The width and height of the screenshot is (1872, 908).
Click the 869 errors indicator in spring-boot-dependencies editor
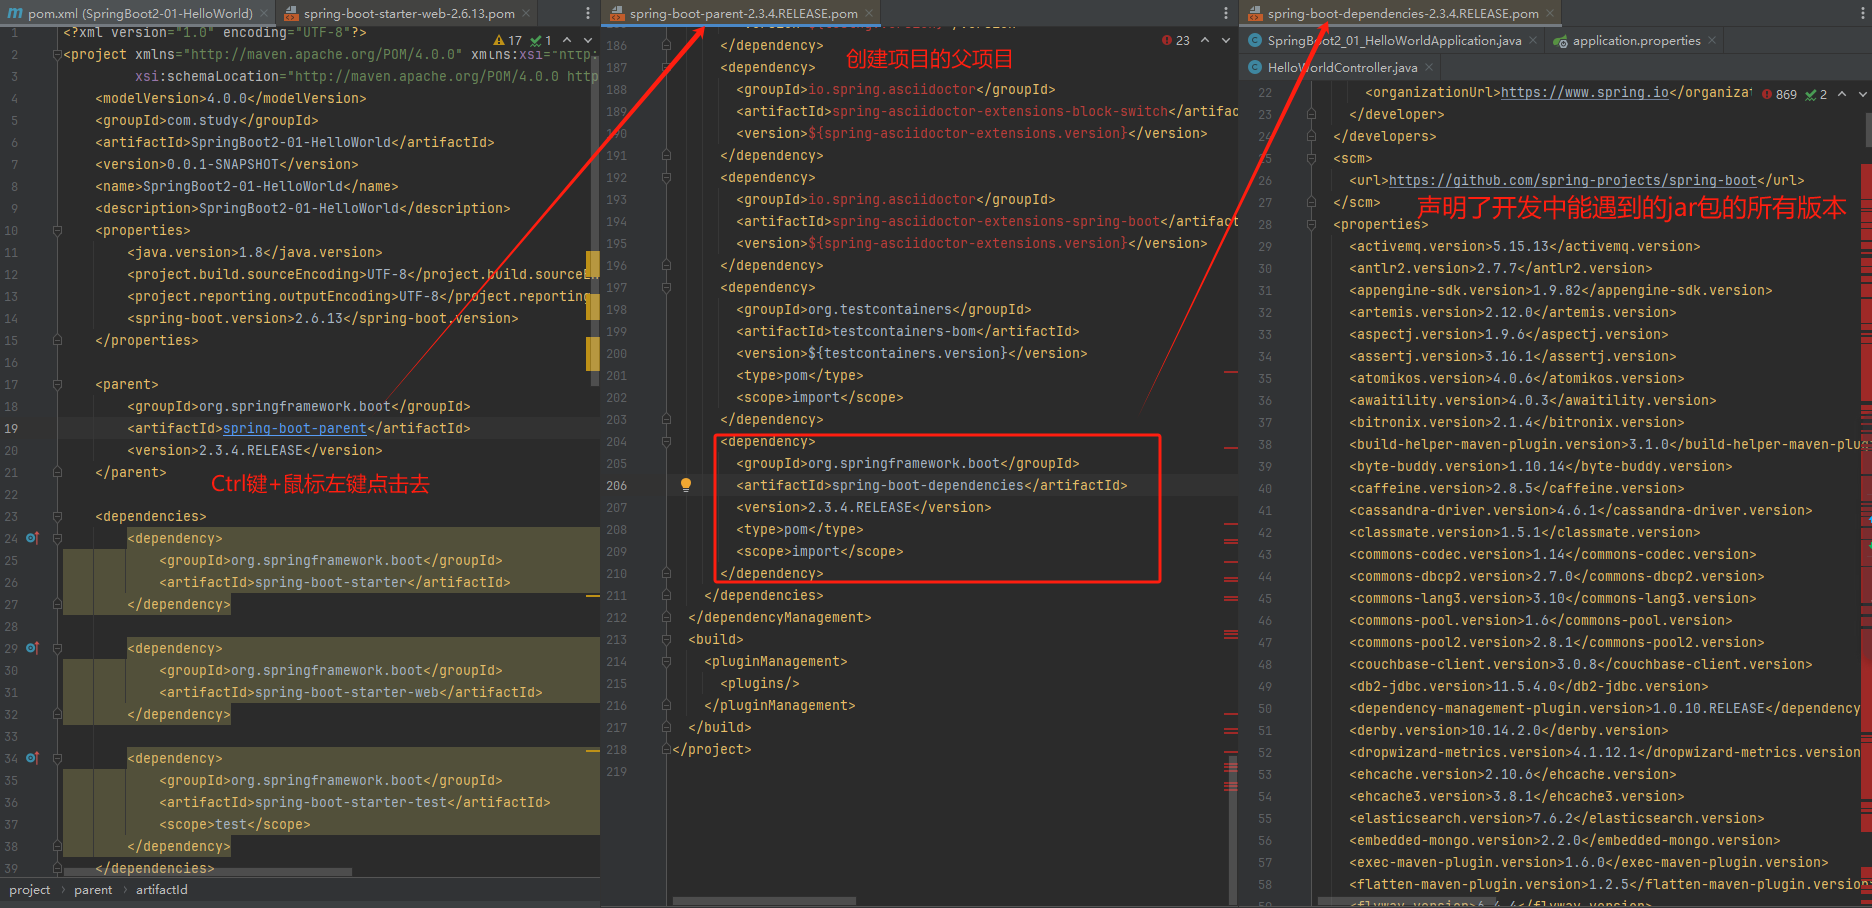(x=1779, y=94)
